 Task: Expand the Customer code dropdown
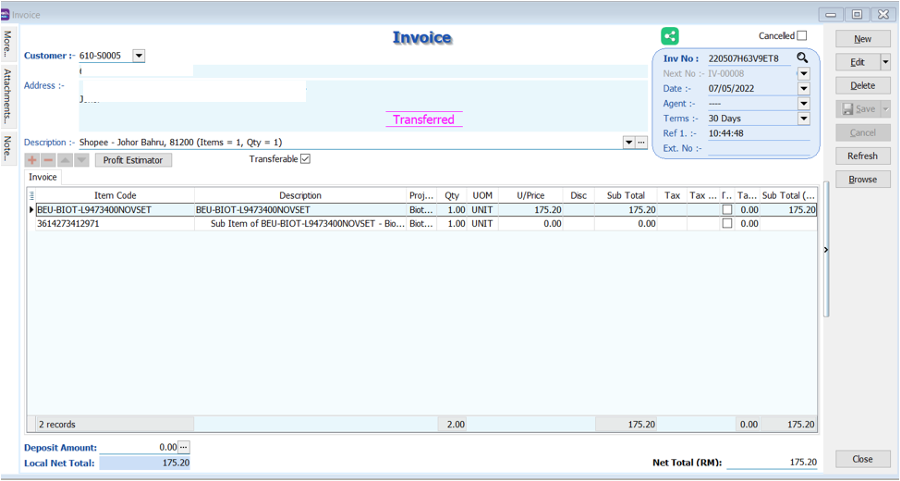tap(138, 56)
